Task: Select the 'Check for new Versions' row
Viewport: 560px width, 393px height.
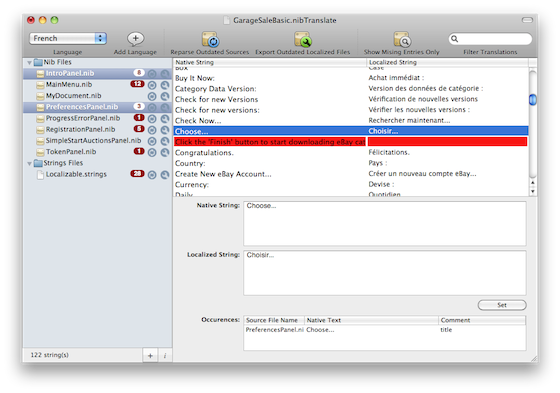Action: pyautogui.click(x=351, y=99)
